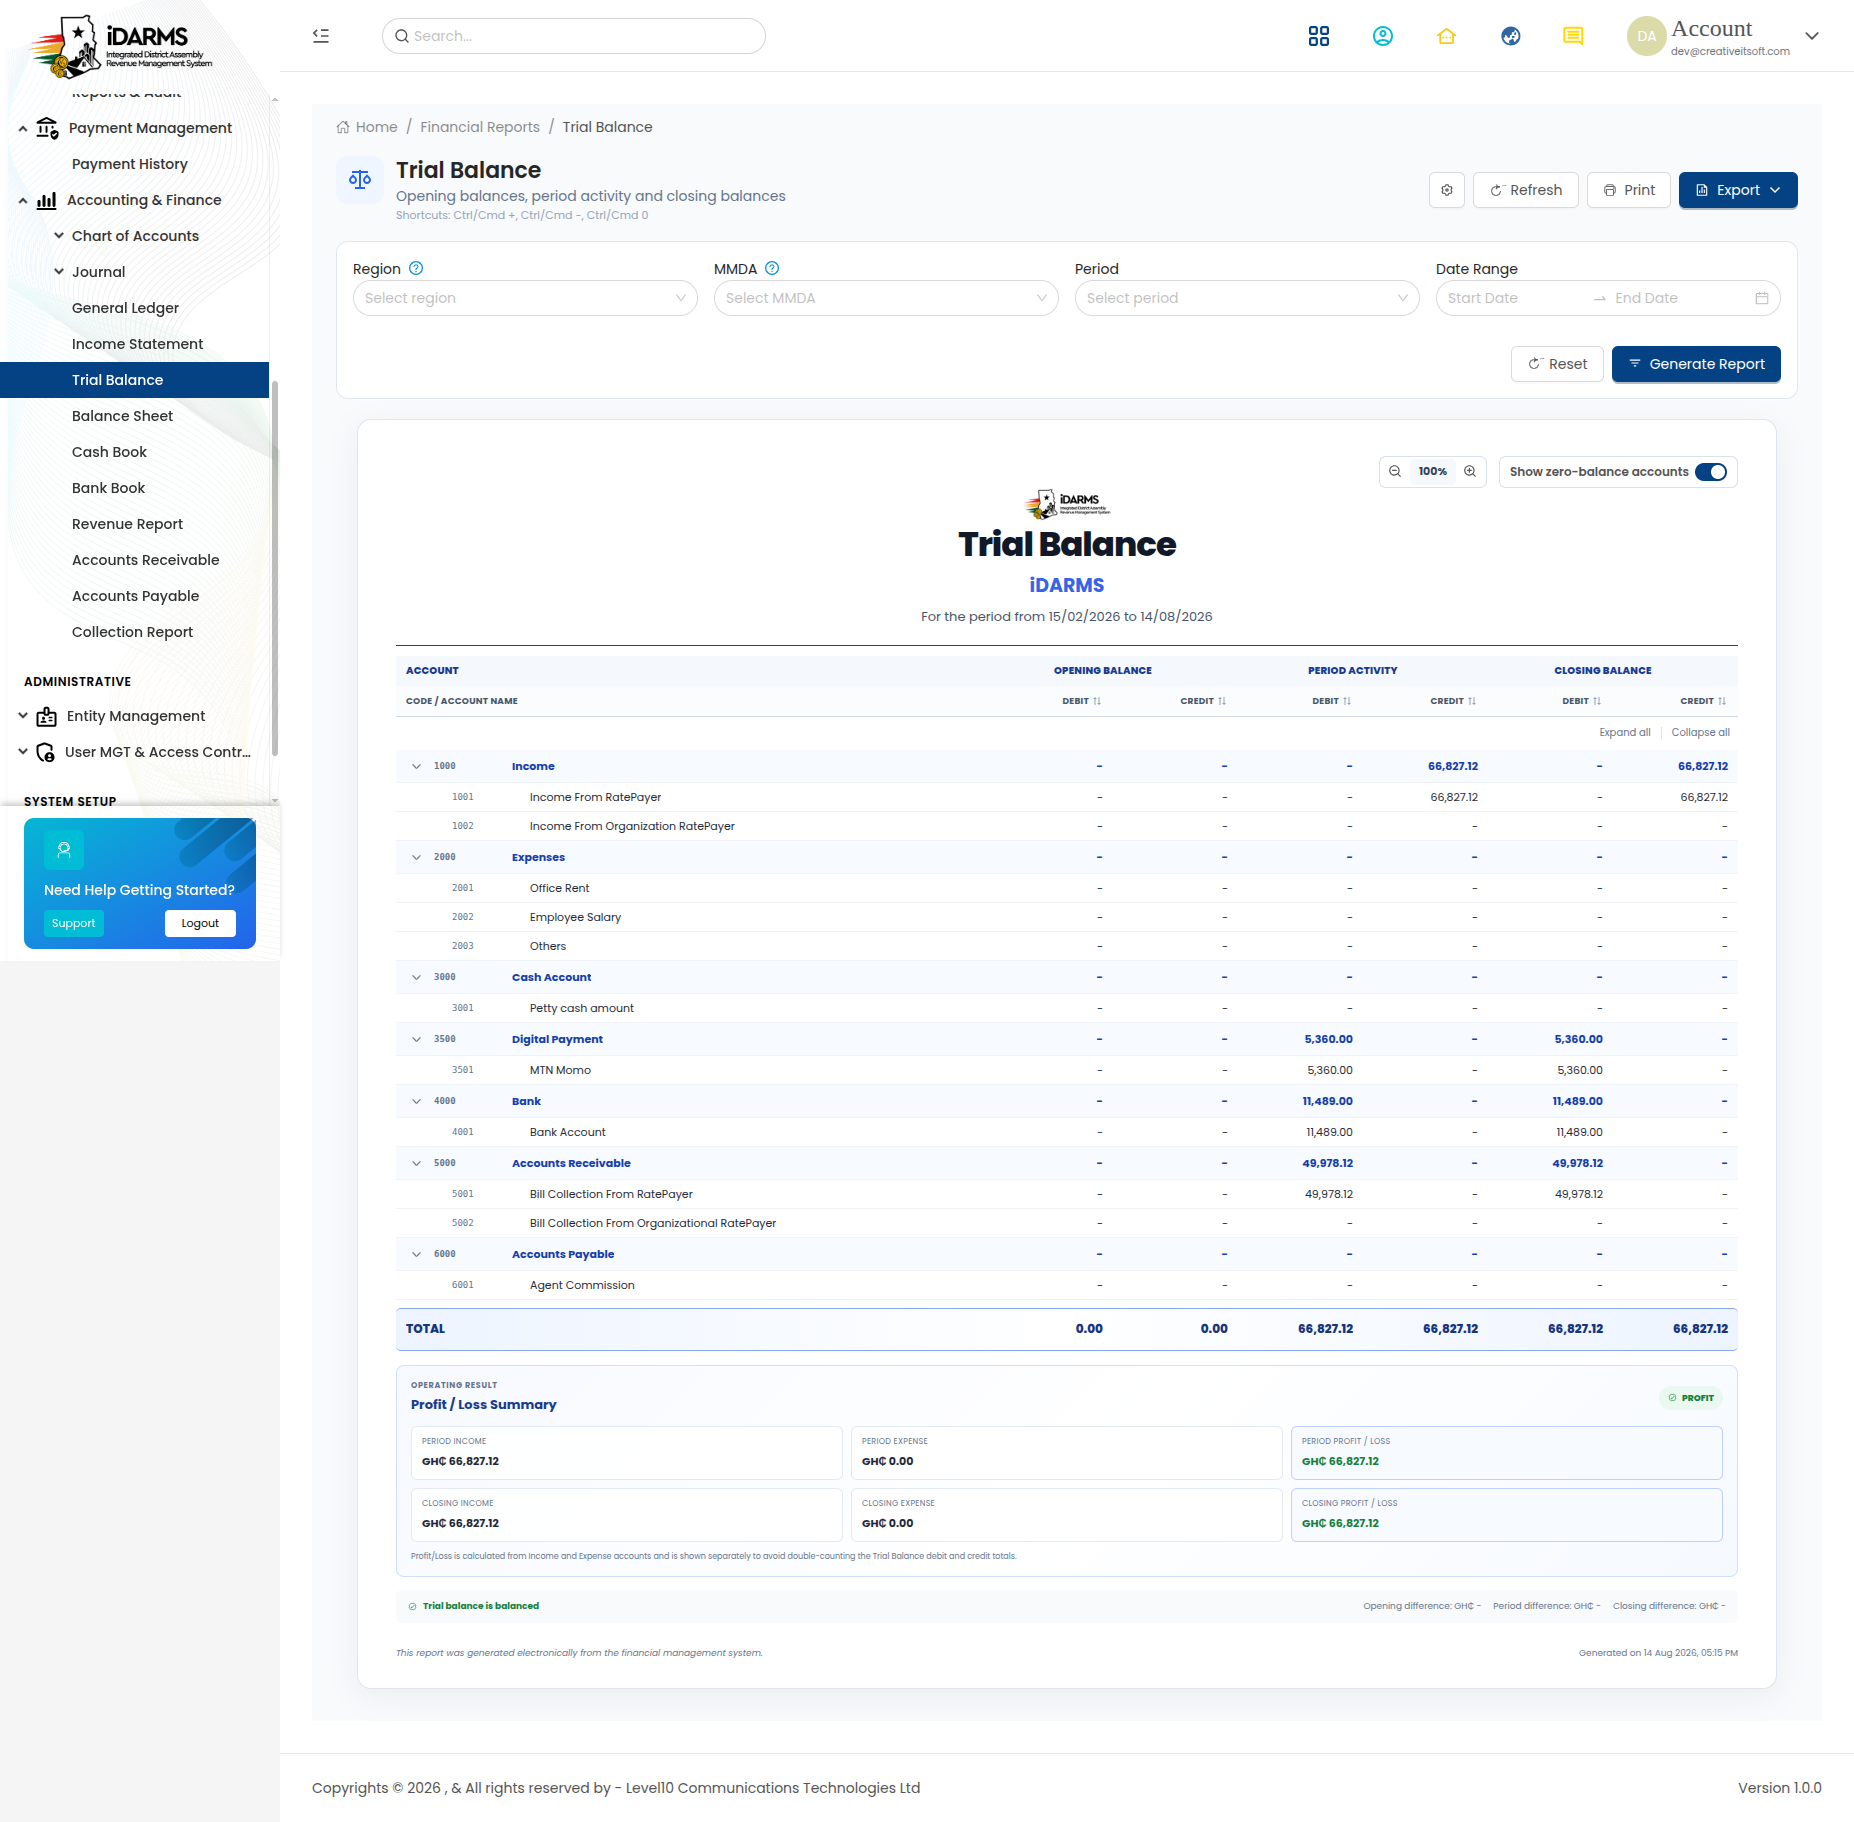Viewport: 1854px width, 1822px height.
Task: Open the apps grid icon
Action: point(1318,36)
